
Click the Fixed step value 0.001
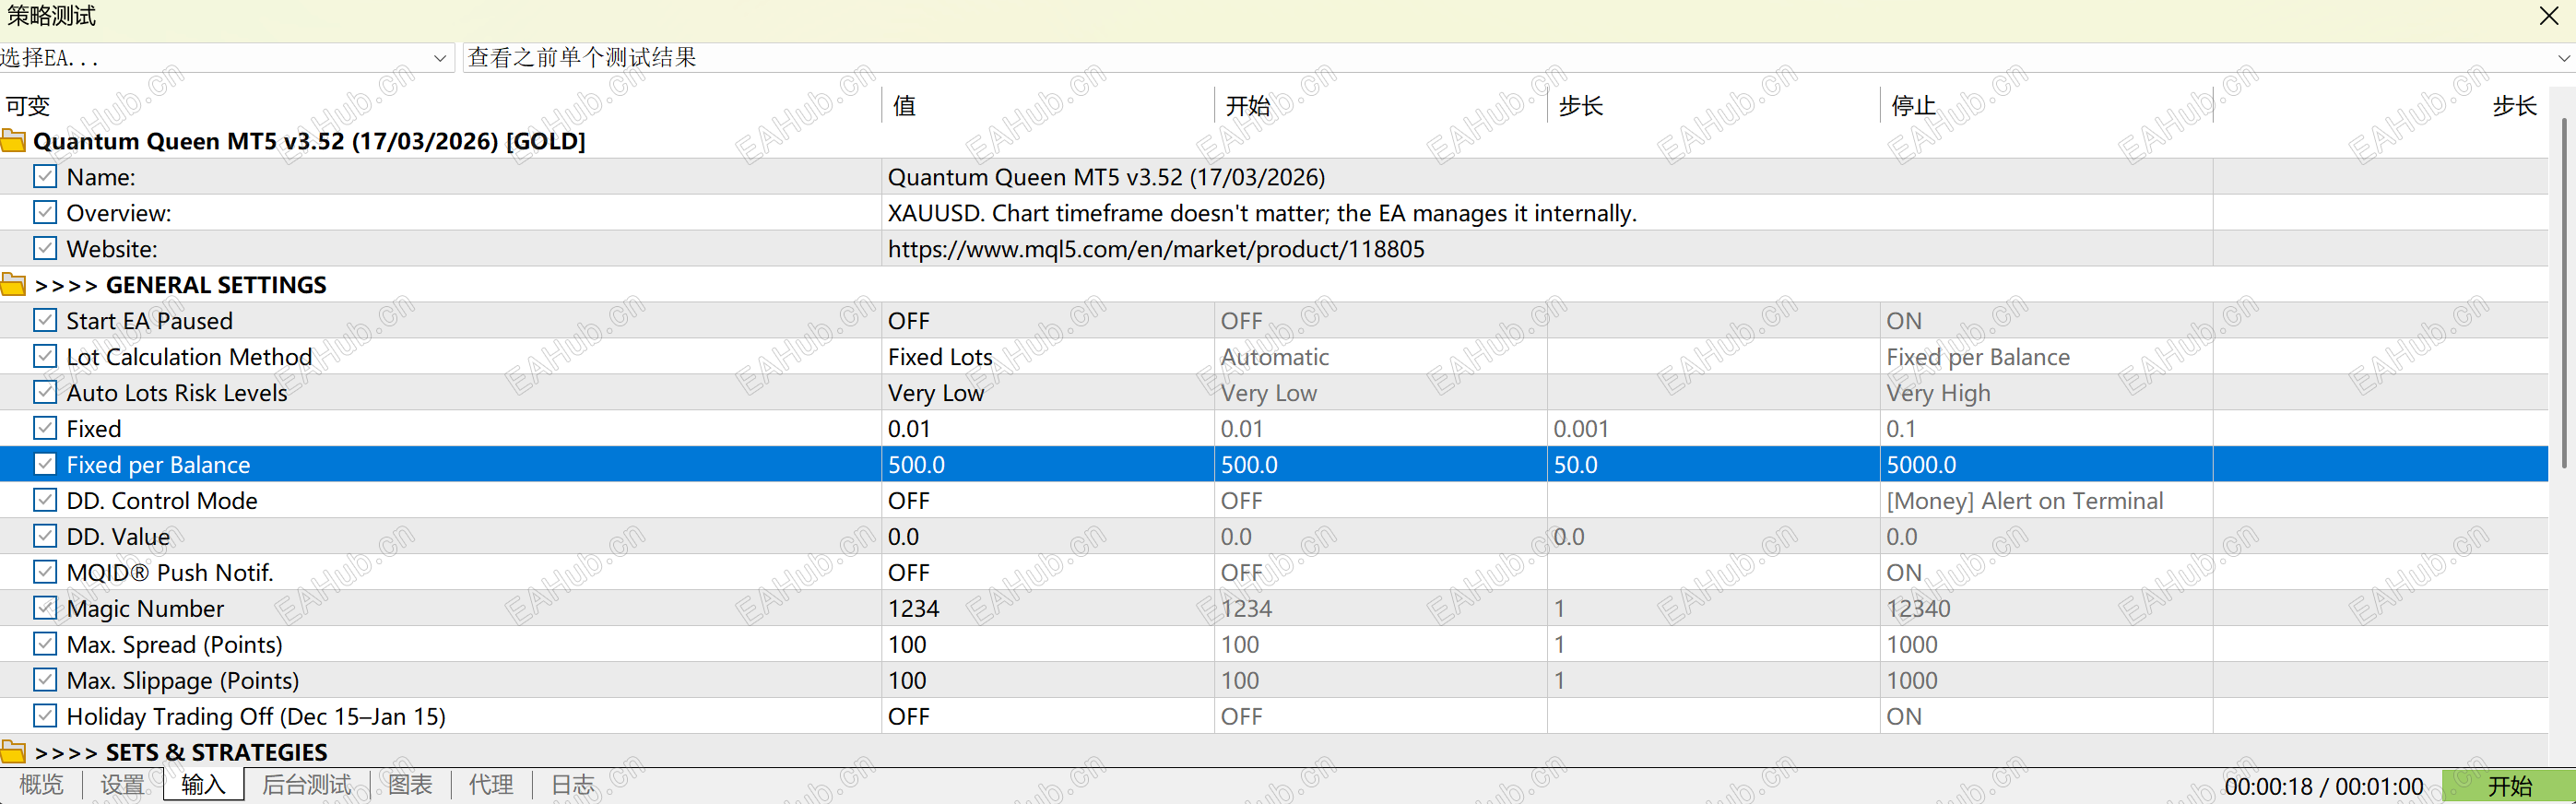click(1713, 429)
